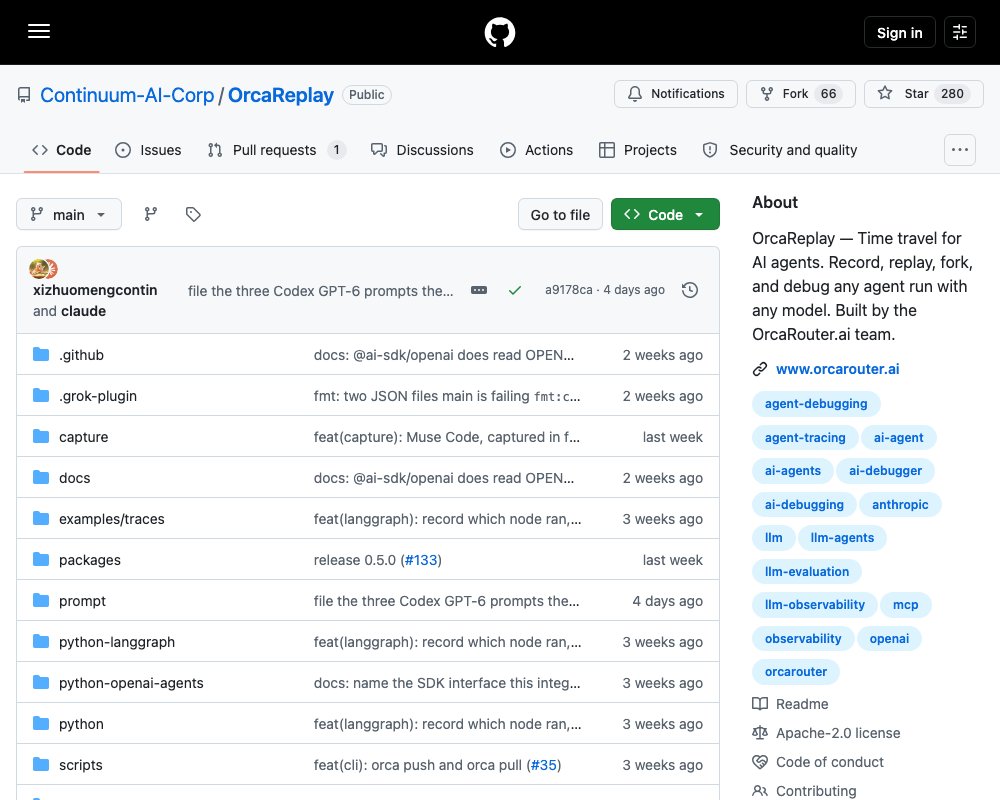Open pull request #133 link
Viewport: 1000px width, 800px height.
point(422,560)
